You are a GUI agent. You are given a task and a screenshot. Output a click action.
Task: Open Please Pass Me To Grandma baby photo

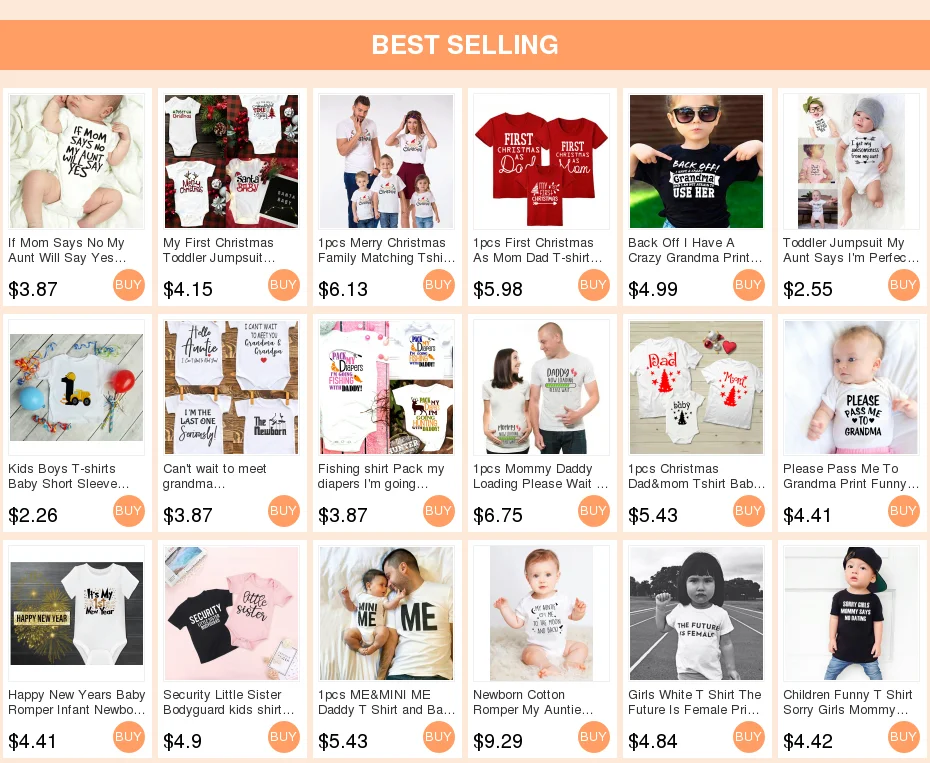851,387
